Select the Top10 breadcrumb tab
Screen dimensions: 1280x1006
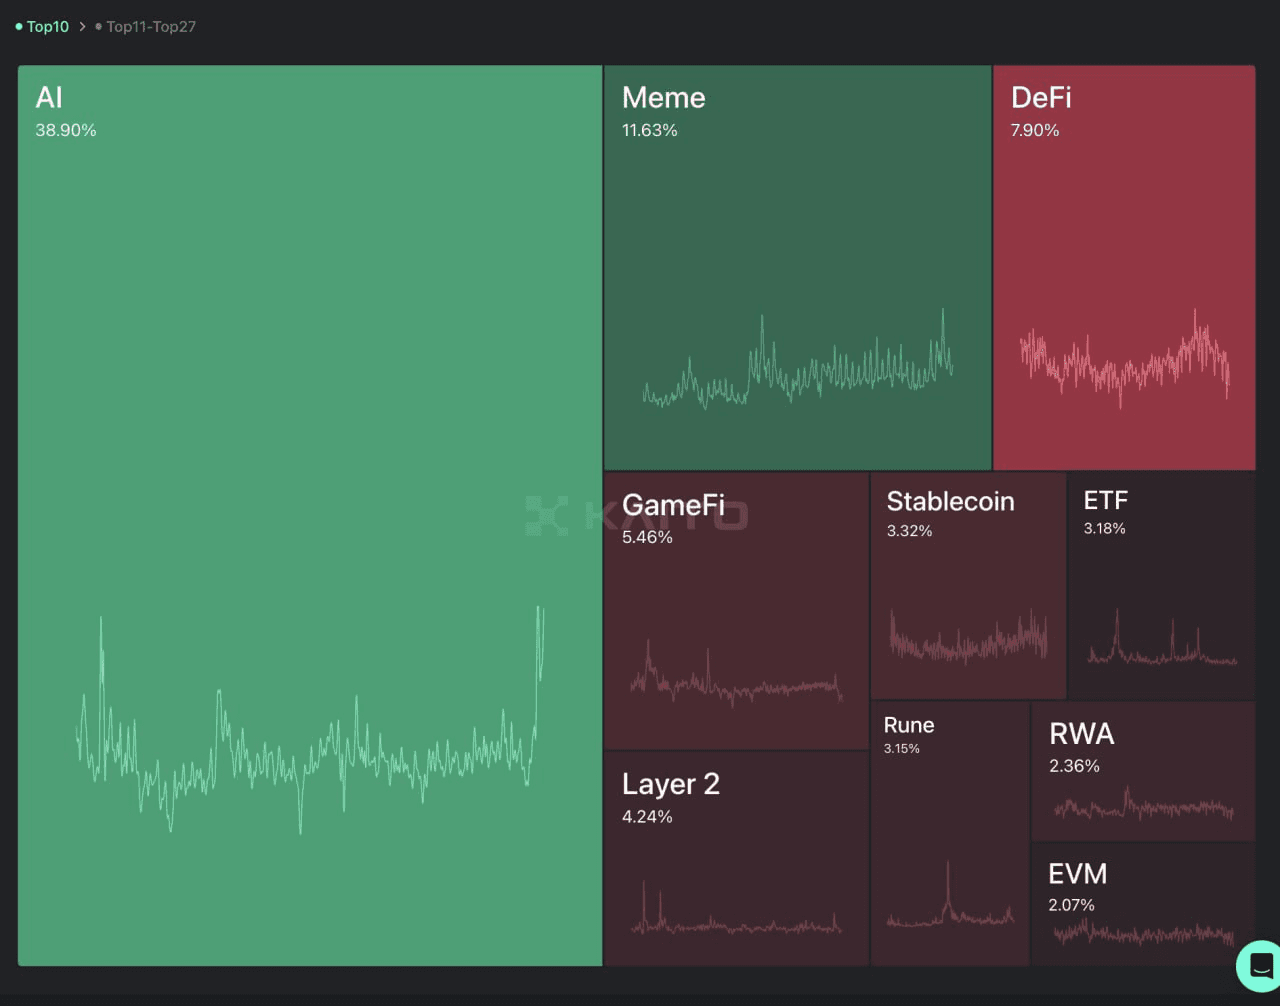pyautogui.click(x=42, y=27)
